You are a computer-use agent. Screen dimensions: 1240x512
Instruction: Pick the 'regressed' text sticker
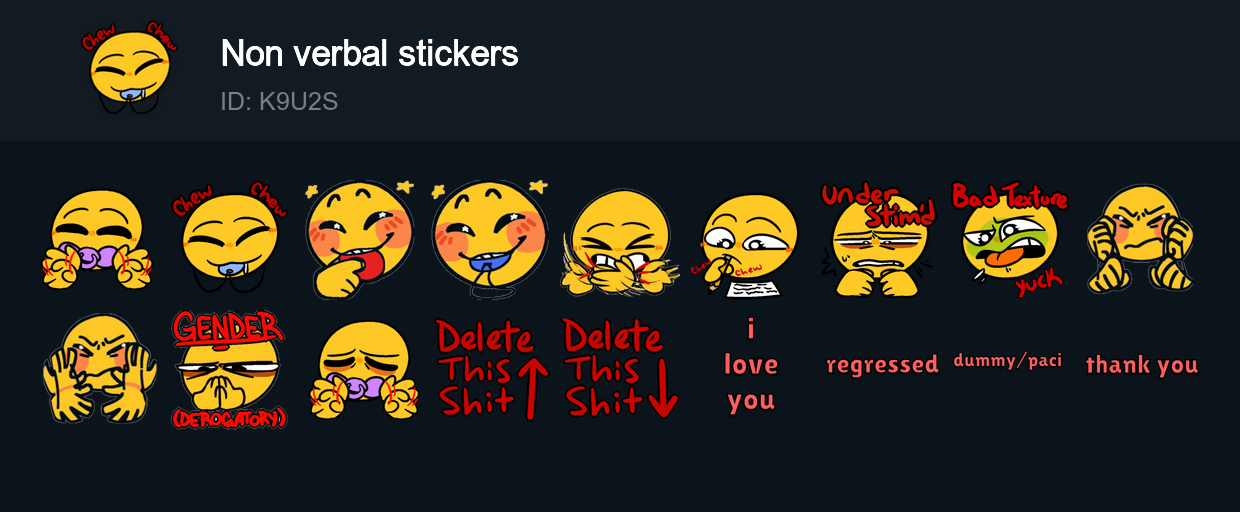point(882,364)
